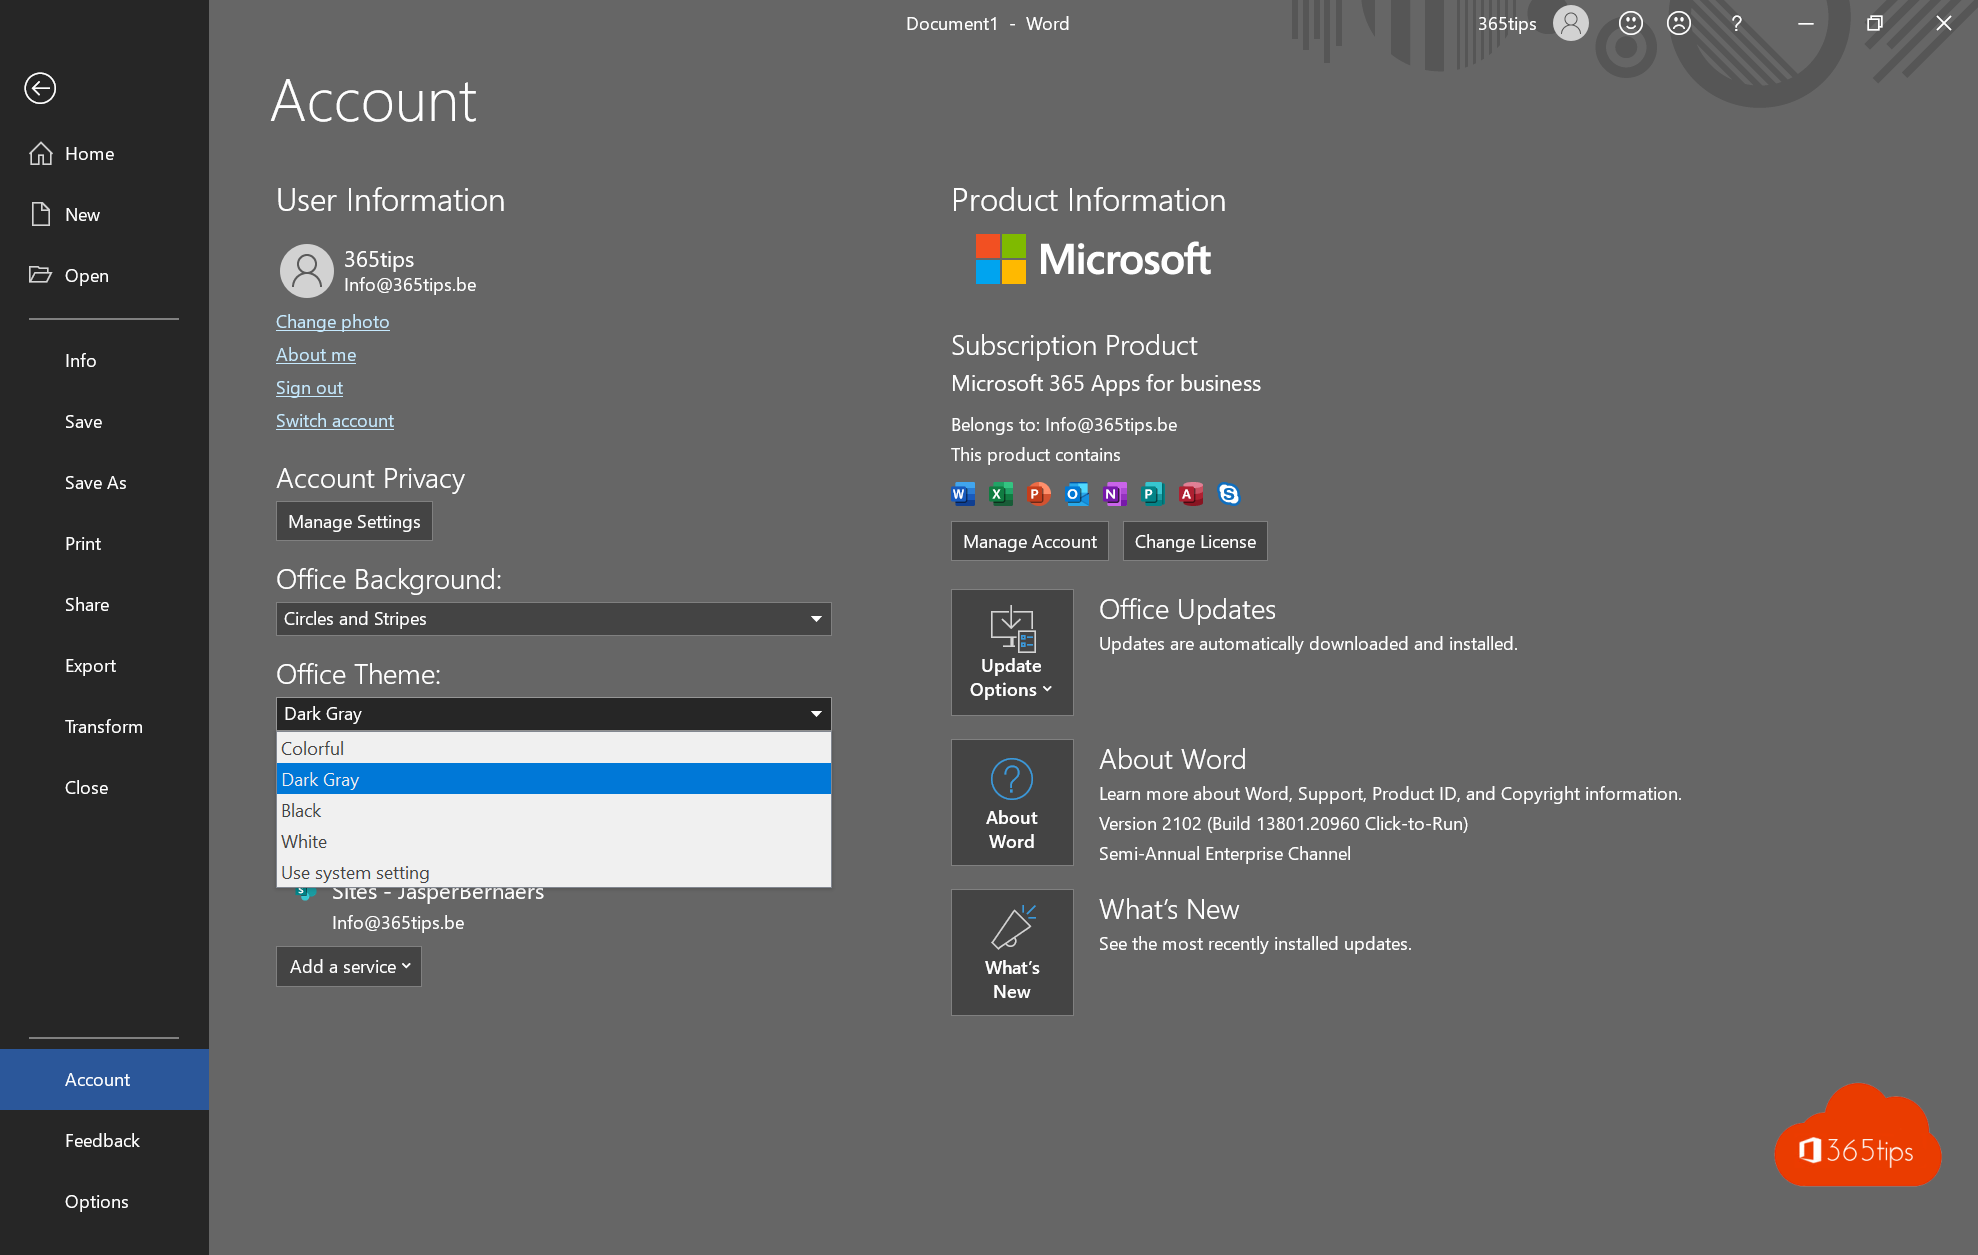Click Manage Account button

1029,540
